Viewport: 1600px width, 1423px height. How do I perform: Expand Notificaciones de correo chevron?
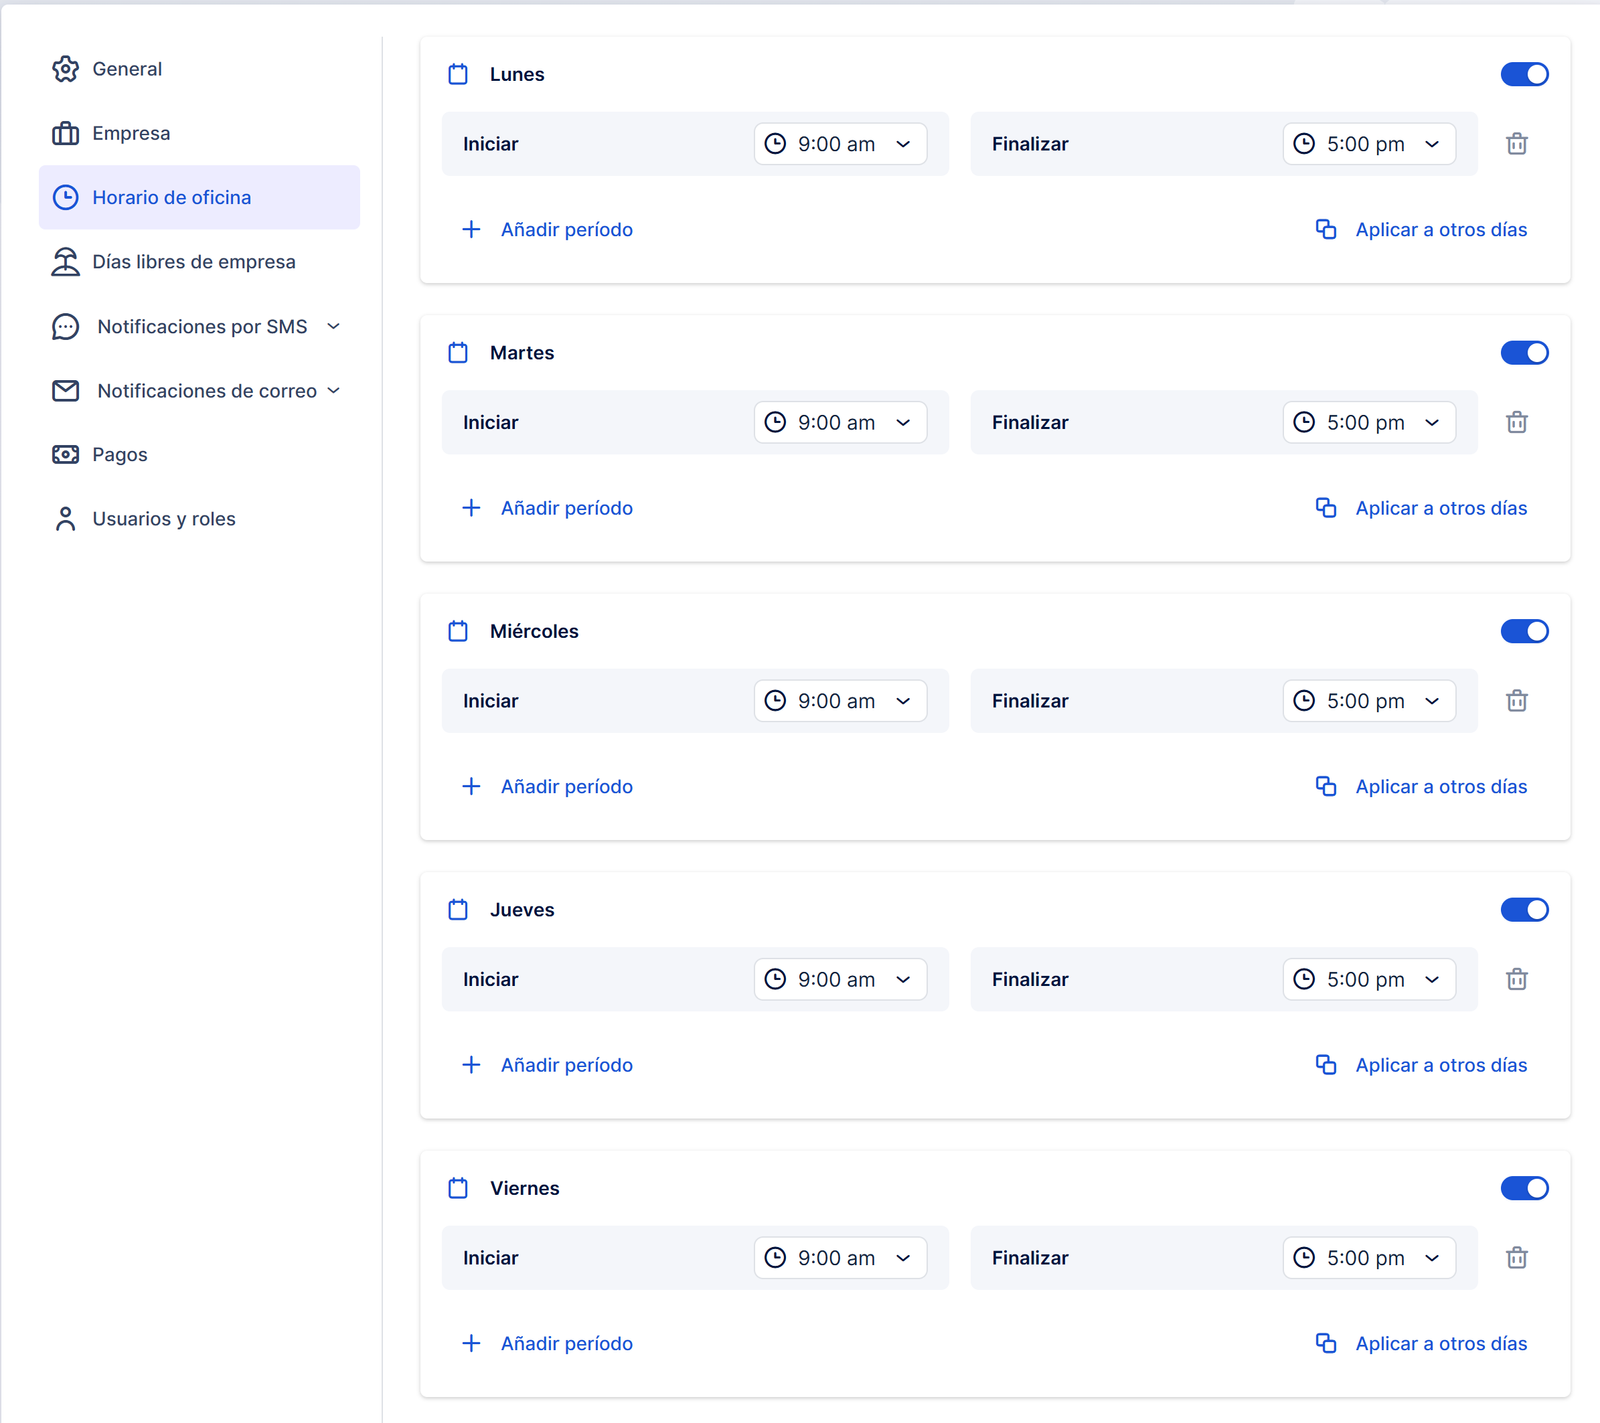334,391
